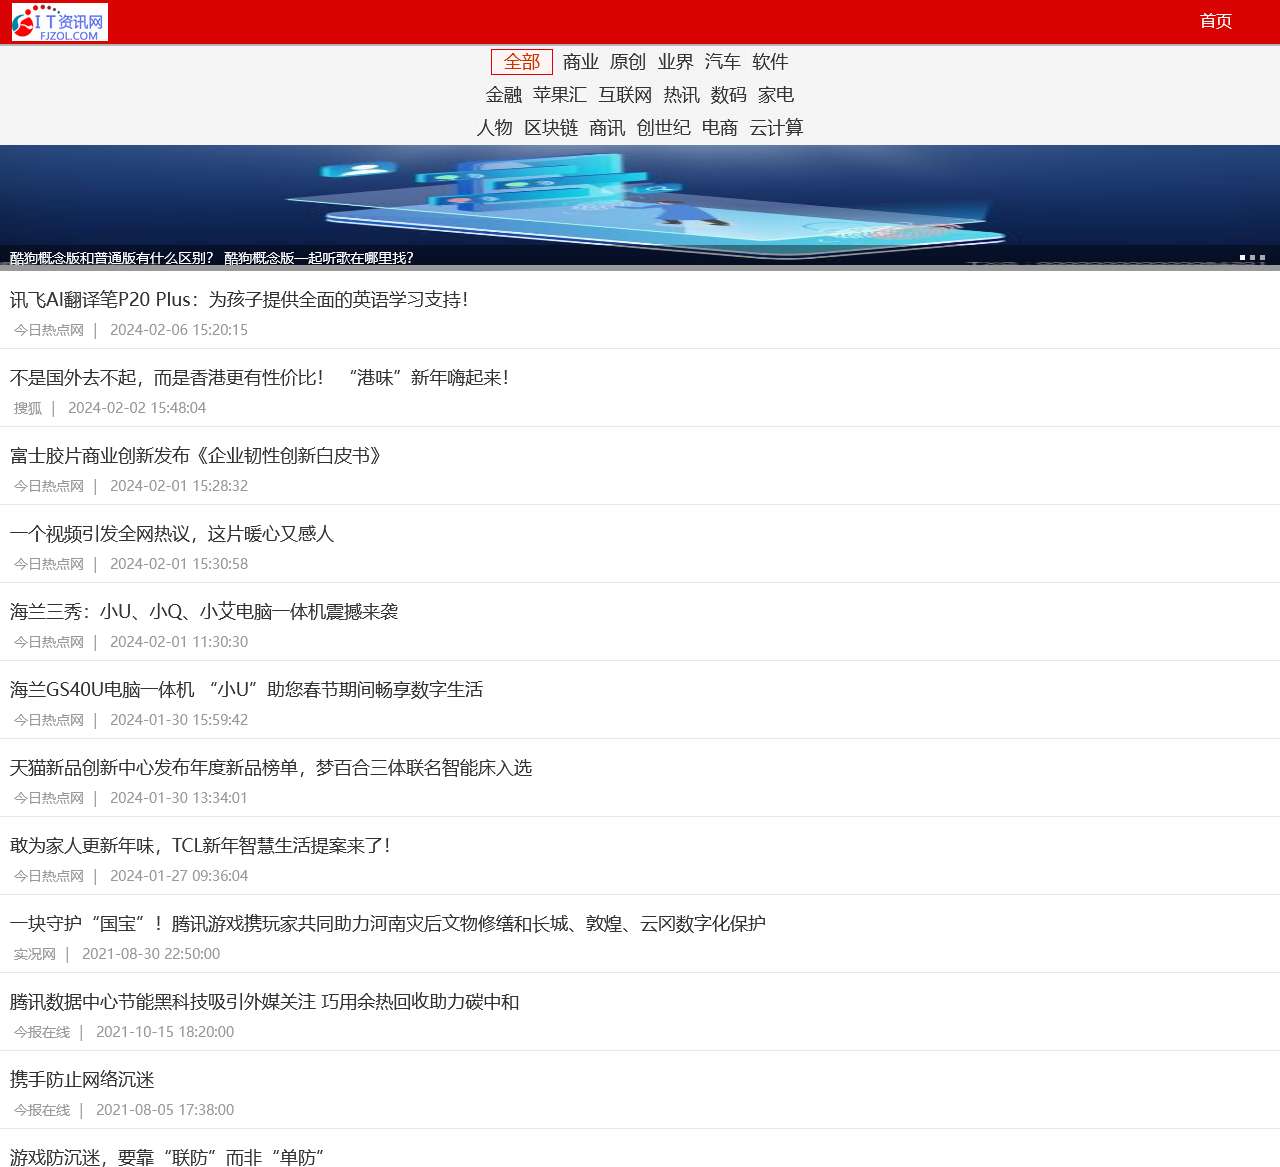Viewport: 1280px width, 1167px height.
Task: Click the timestamp 2024-01-30 13:34:01
Action: point(179,798)
